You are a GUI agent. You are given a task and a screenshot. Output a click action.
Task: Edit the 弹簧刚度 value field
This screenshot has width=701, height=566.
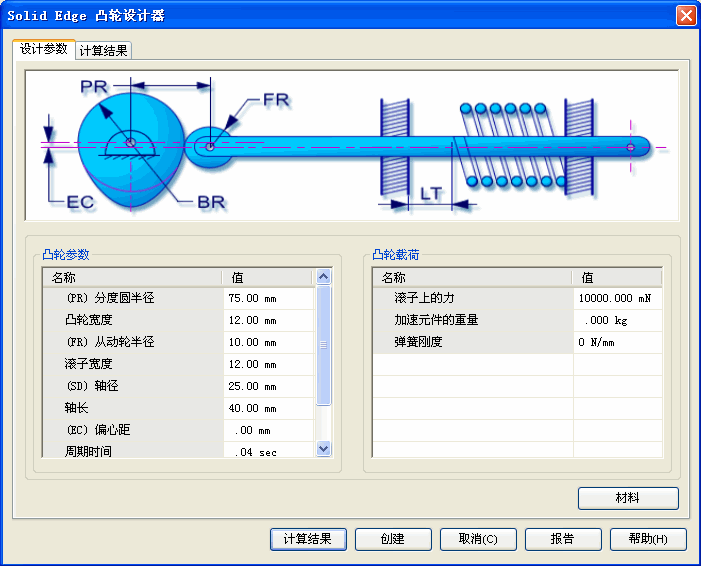tap(617, 342)
